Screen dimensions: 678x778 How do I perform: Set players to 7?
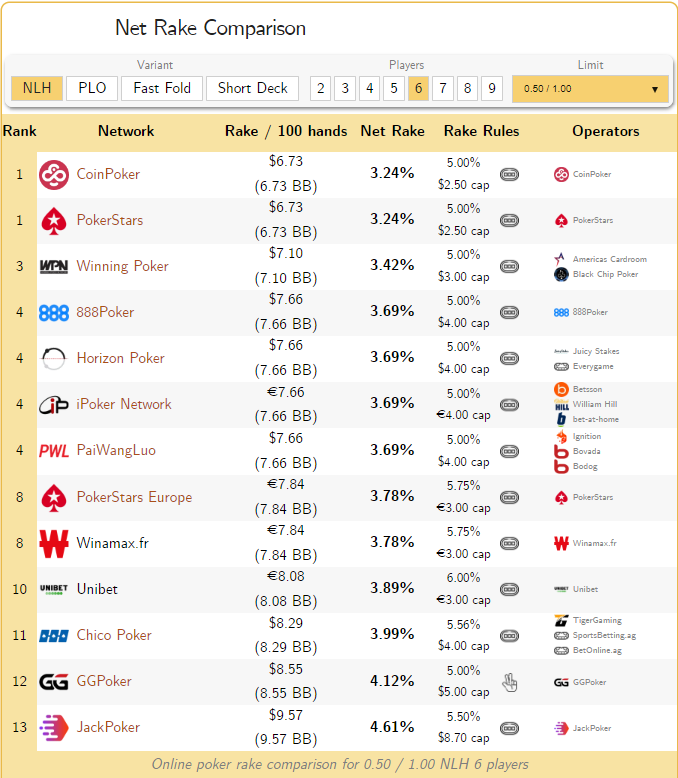coord(443,88)
